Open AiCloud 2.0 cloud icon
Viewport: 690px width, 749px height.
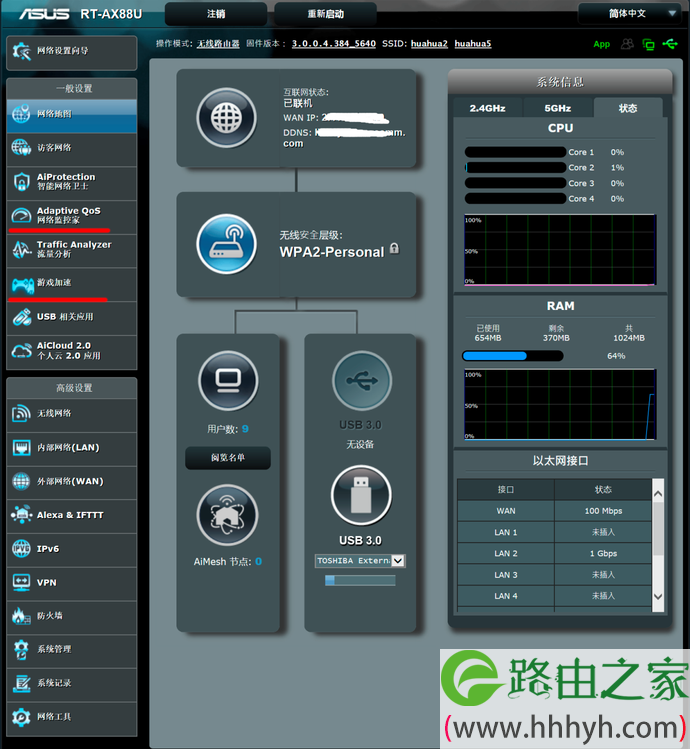pyautogui.click(x=22, y=351)
